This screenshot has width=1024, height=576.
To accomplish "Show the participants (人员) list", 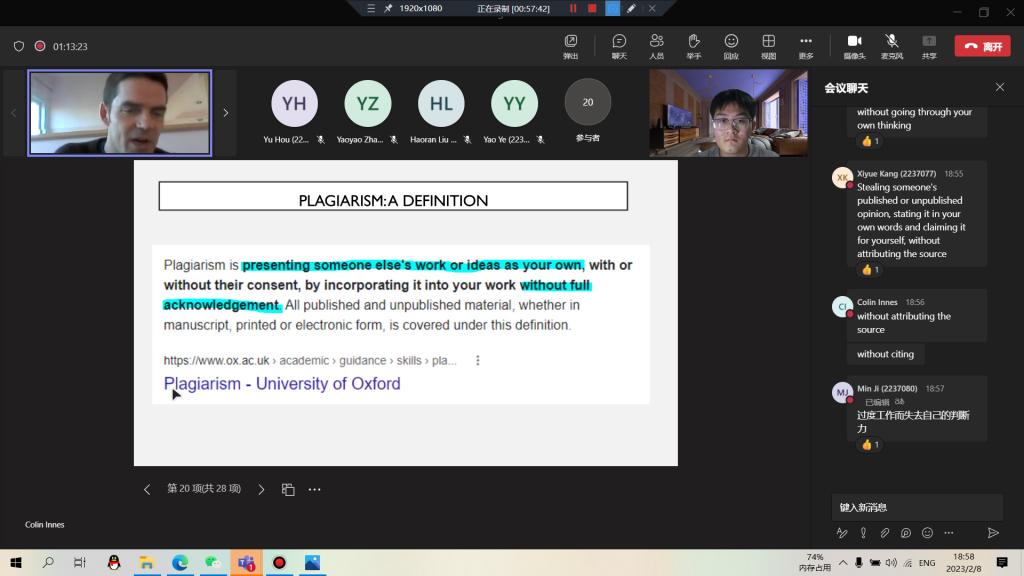I will [656, 45].
